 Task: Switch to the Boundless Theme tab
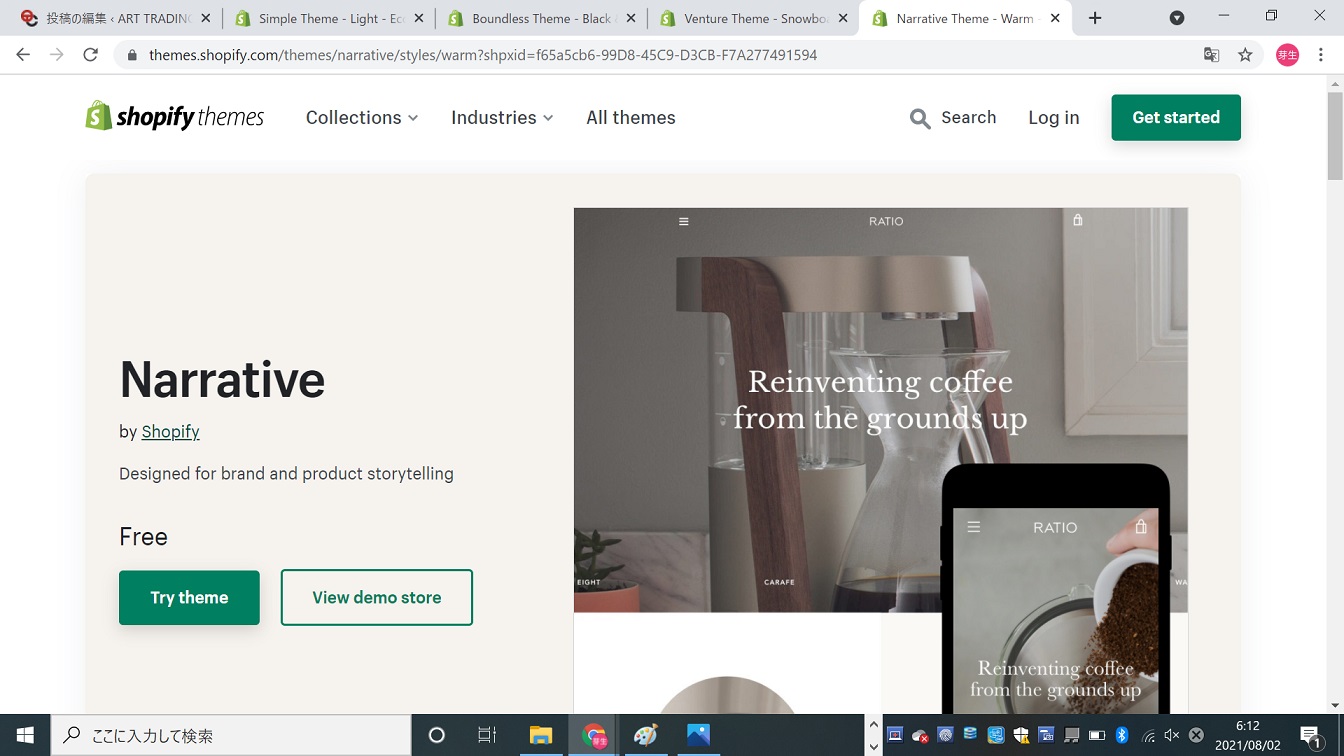540,18
